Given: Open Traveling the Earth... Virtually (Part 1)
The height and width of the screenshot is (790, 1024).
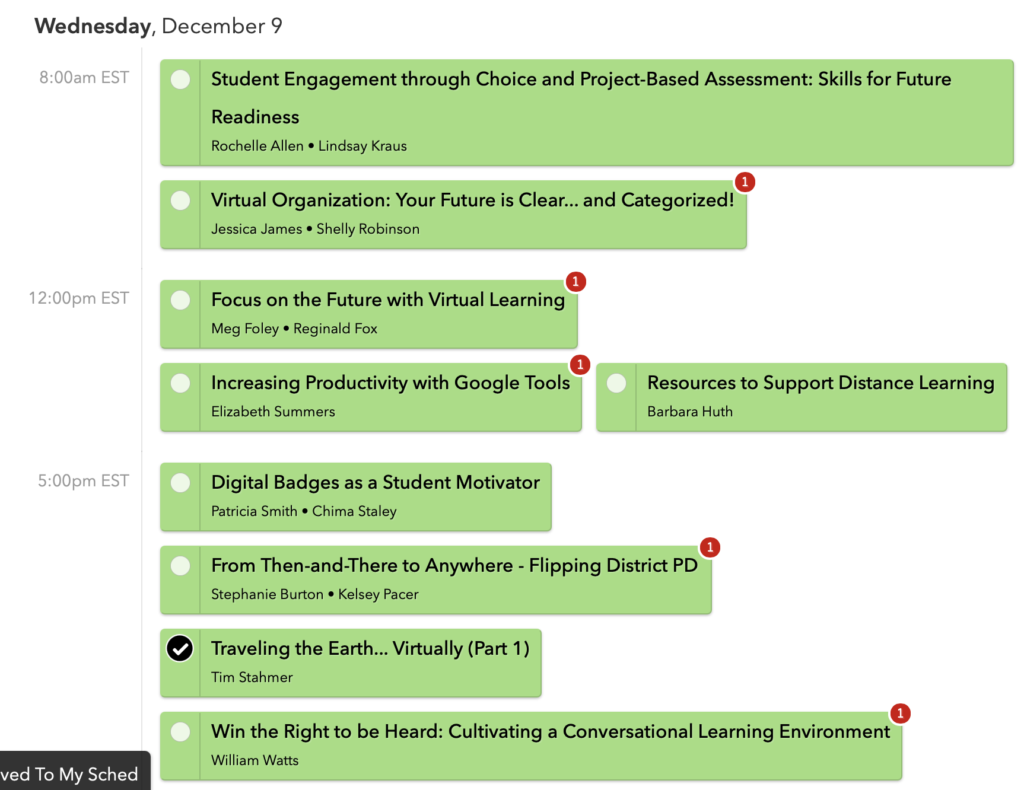Looking at the screenshot, I should click(370, 648).
